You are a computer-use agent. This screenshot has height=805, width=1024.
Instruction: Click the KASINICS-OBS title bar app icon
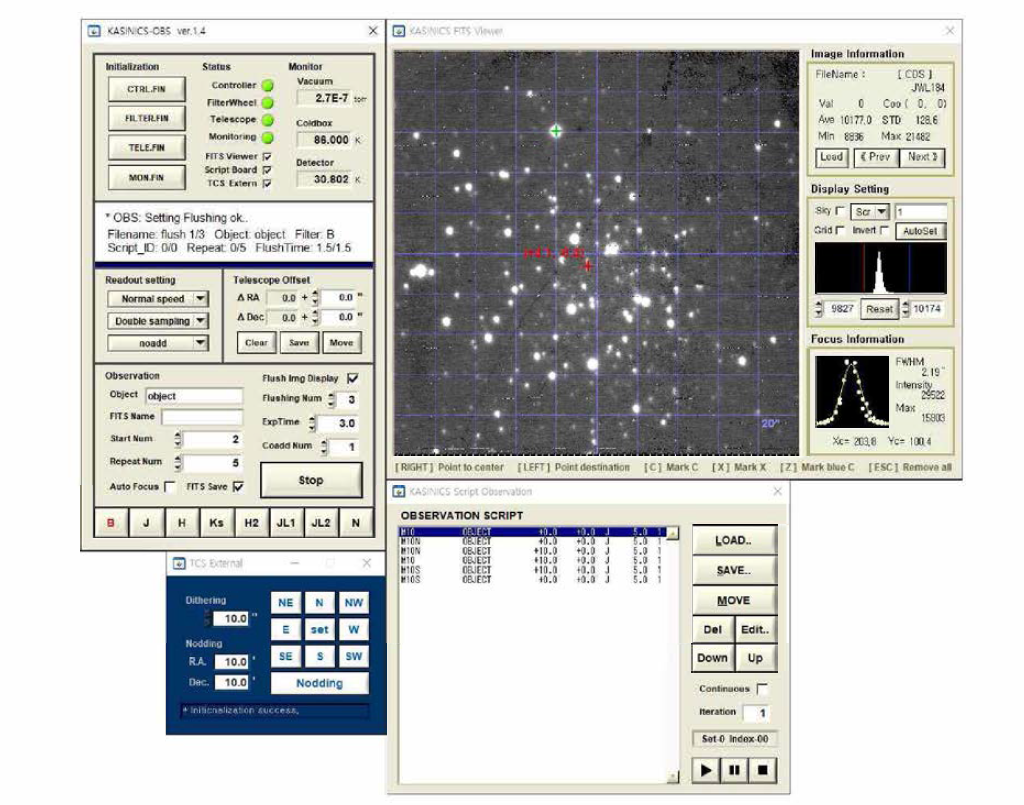(x=94, y=31)
